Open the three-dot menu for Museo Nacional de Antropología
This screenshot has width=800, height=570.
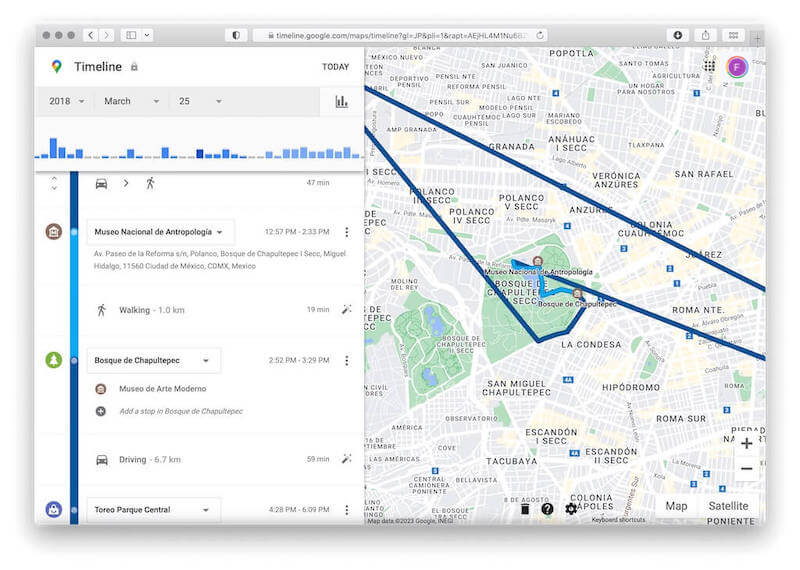[x=347, y=232]
